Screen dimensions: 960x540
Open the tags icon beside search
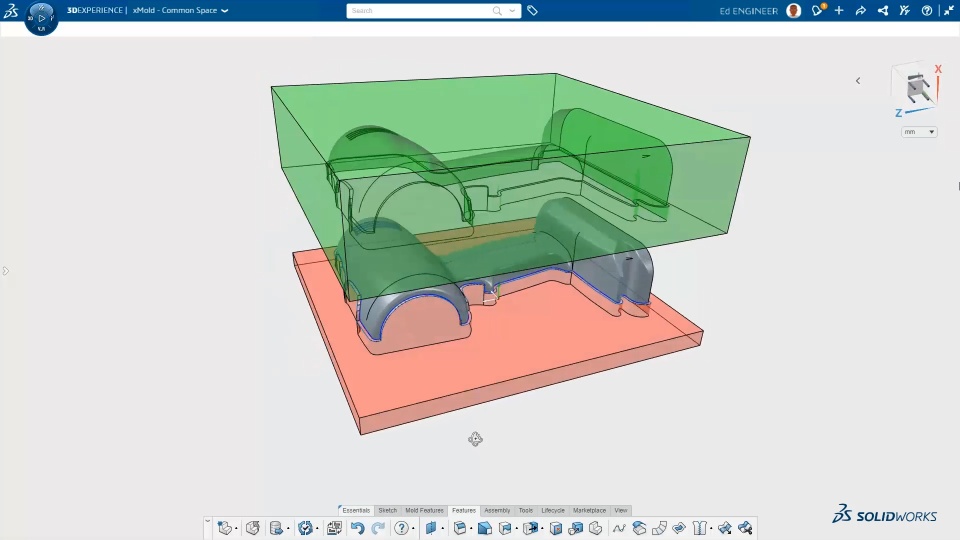[532, 10]
